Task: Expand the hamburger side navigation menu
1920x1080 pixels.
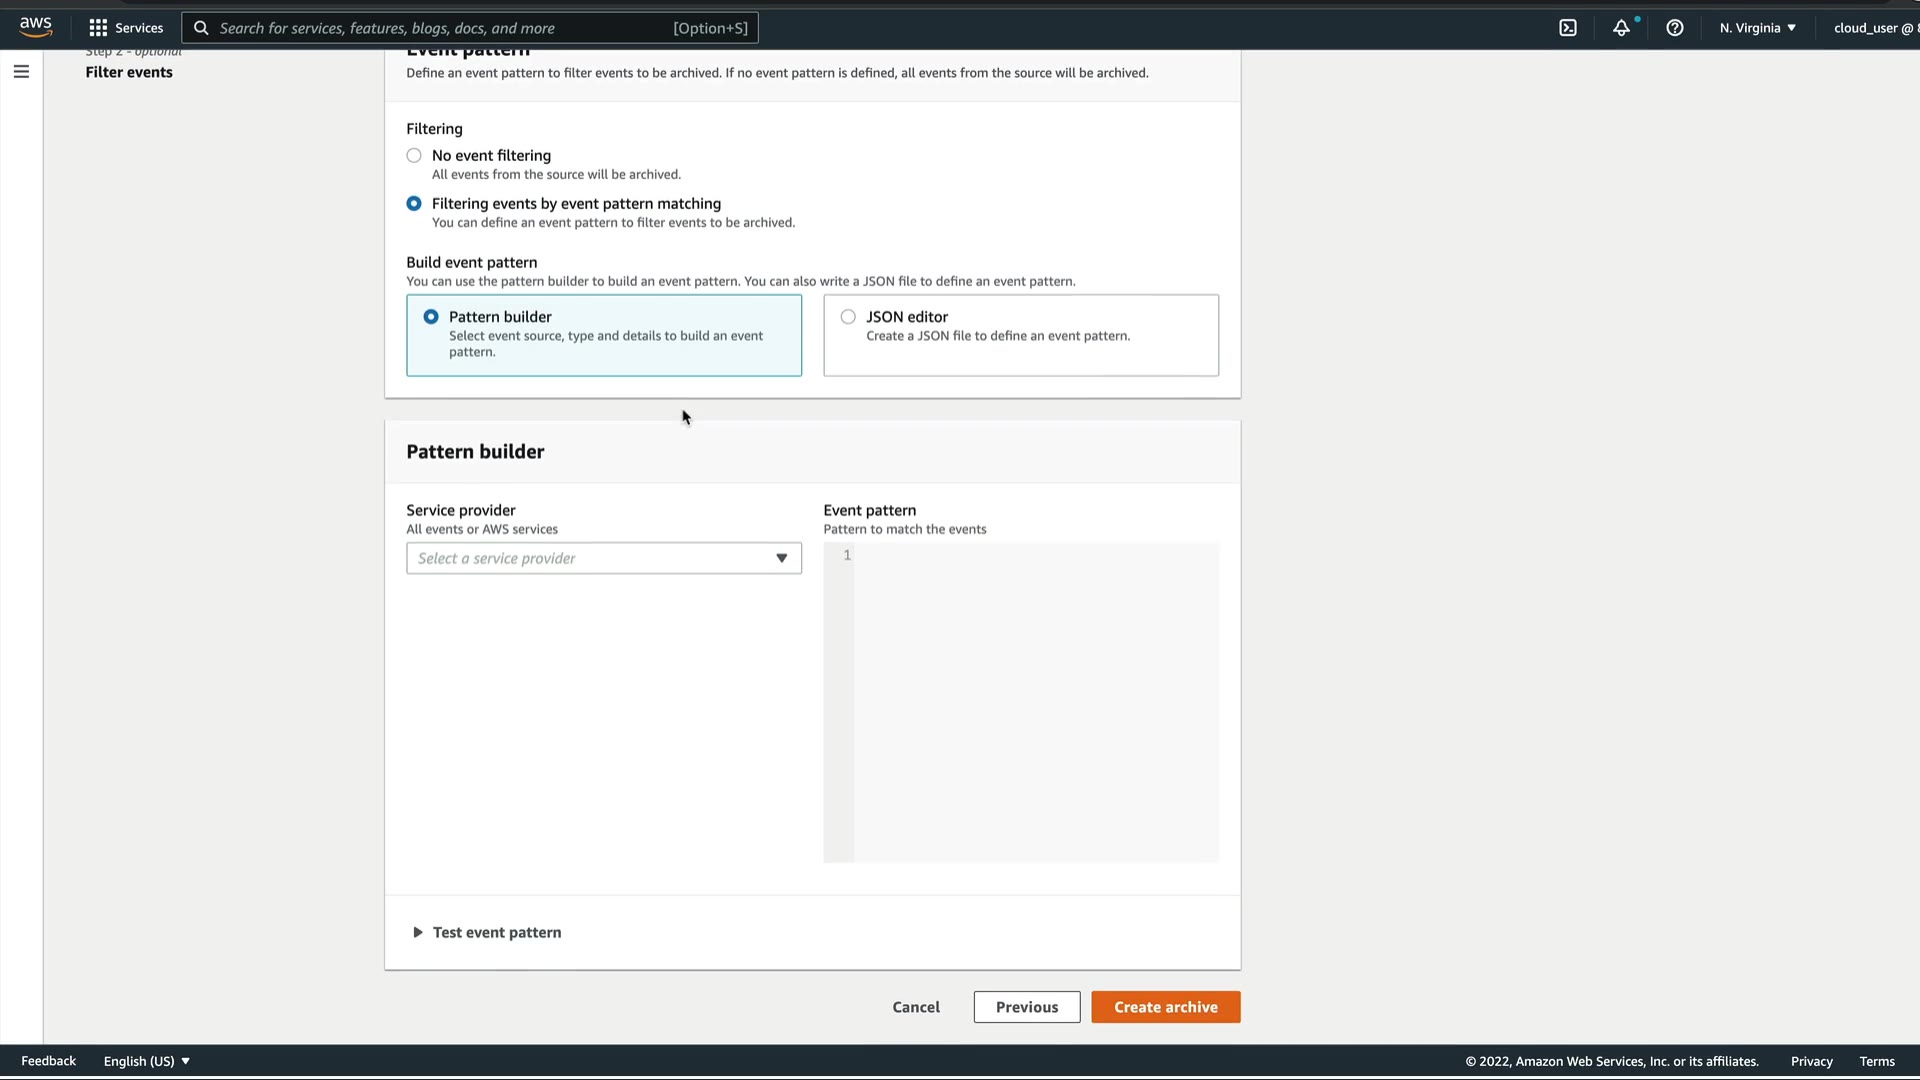Action: click(21, 72)
